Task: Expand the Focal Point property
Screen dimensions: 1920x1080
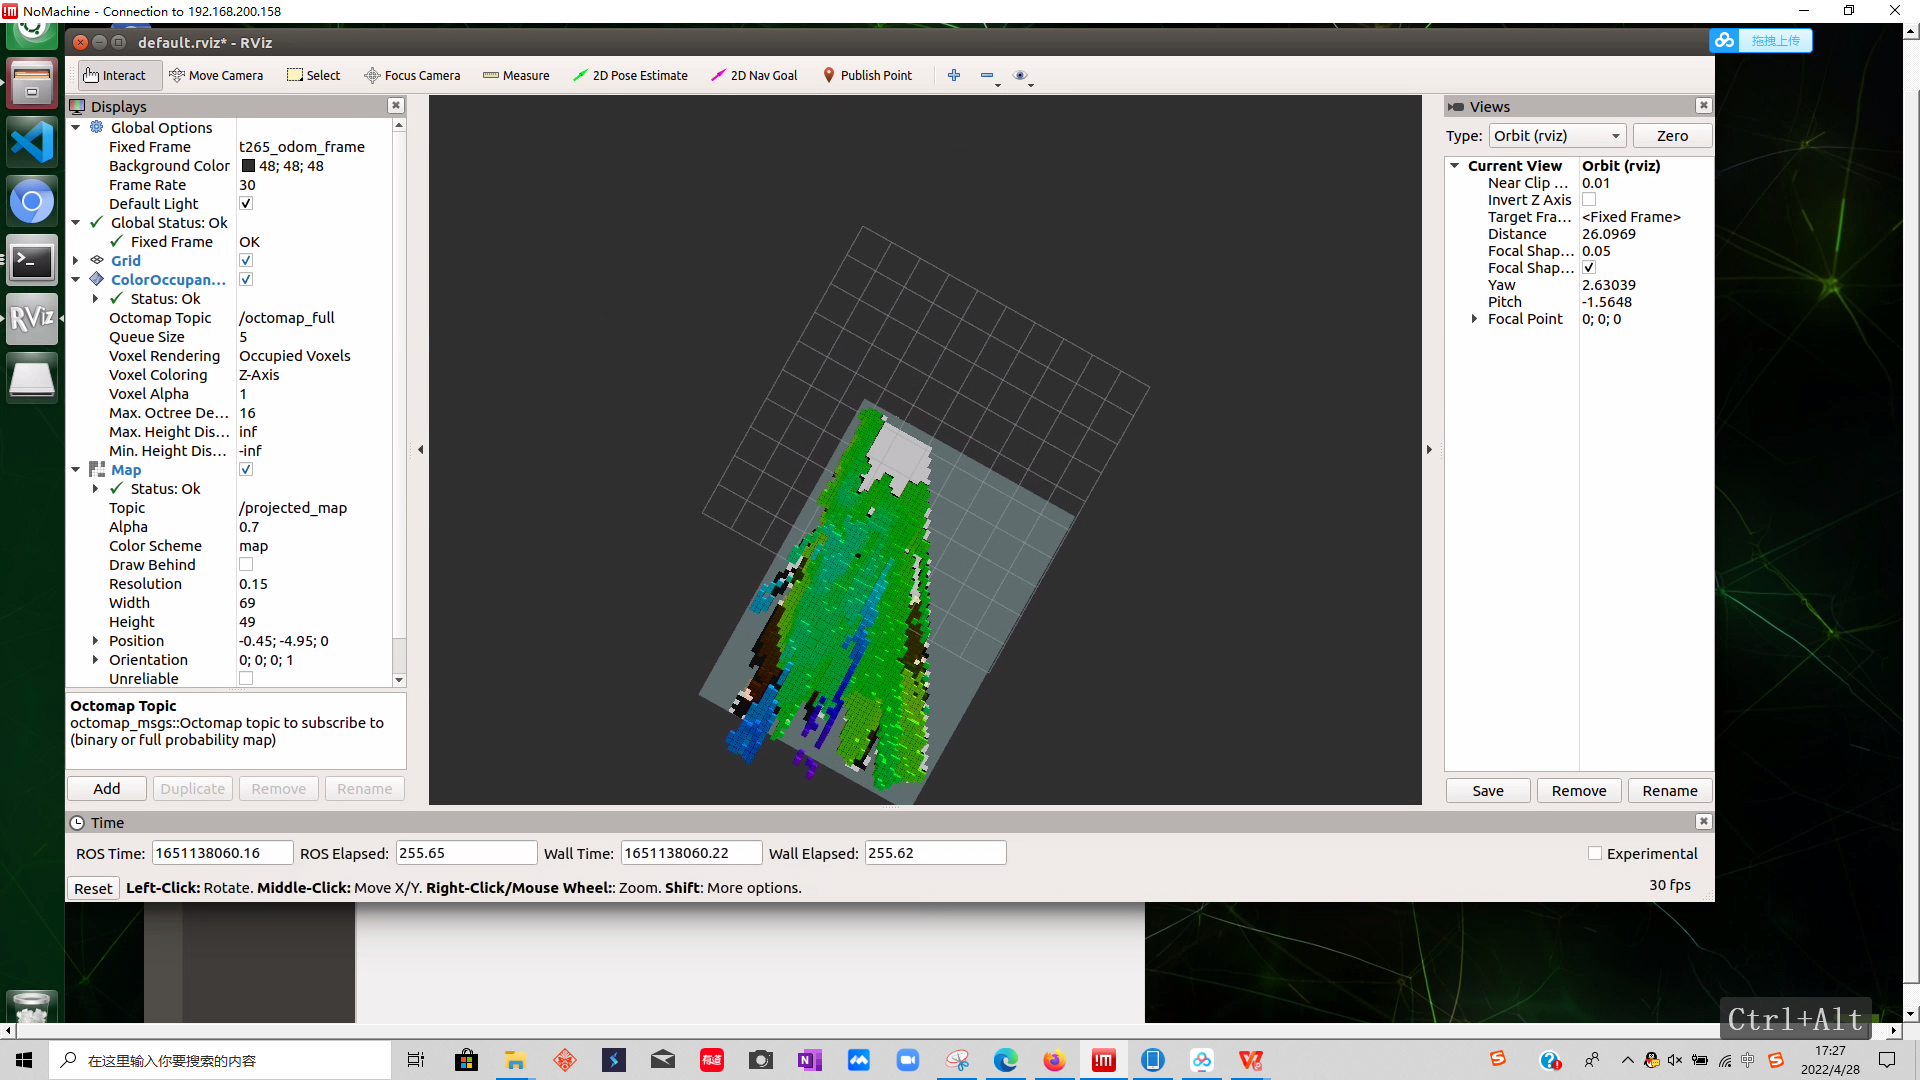Action: 1474,319
